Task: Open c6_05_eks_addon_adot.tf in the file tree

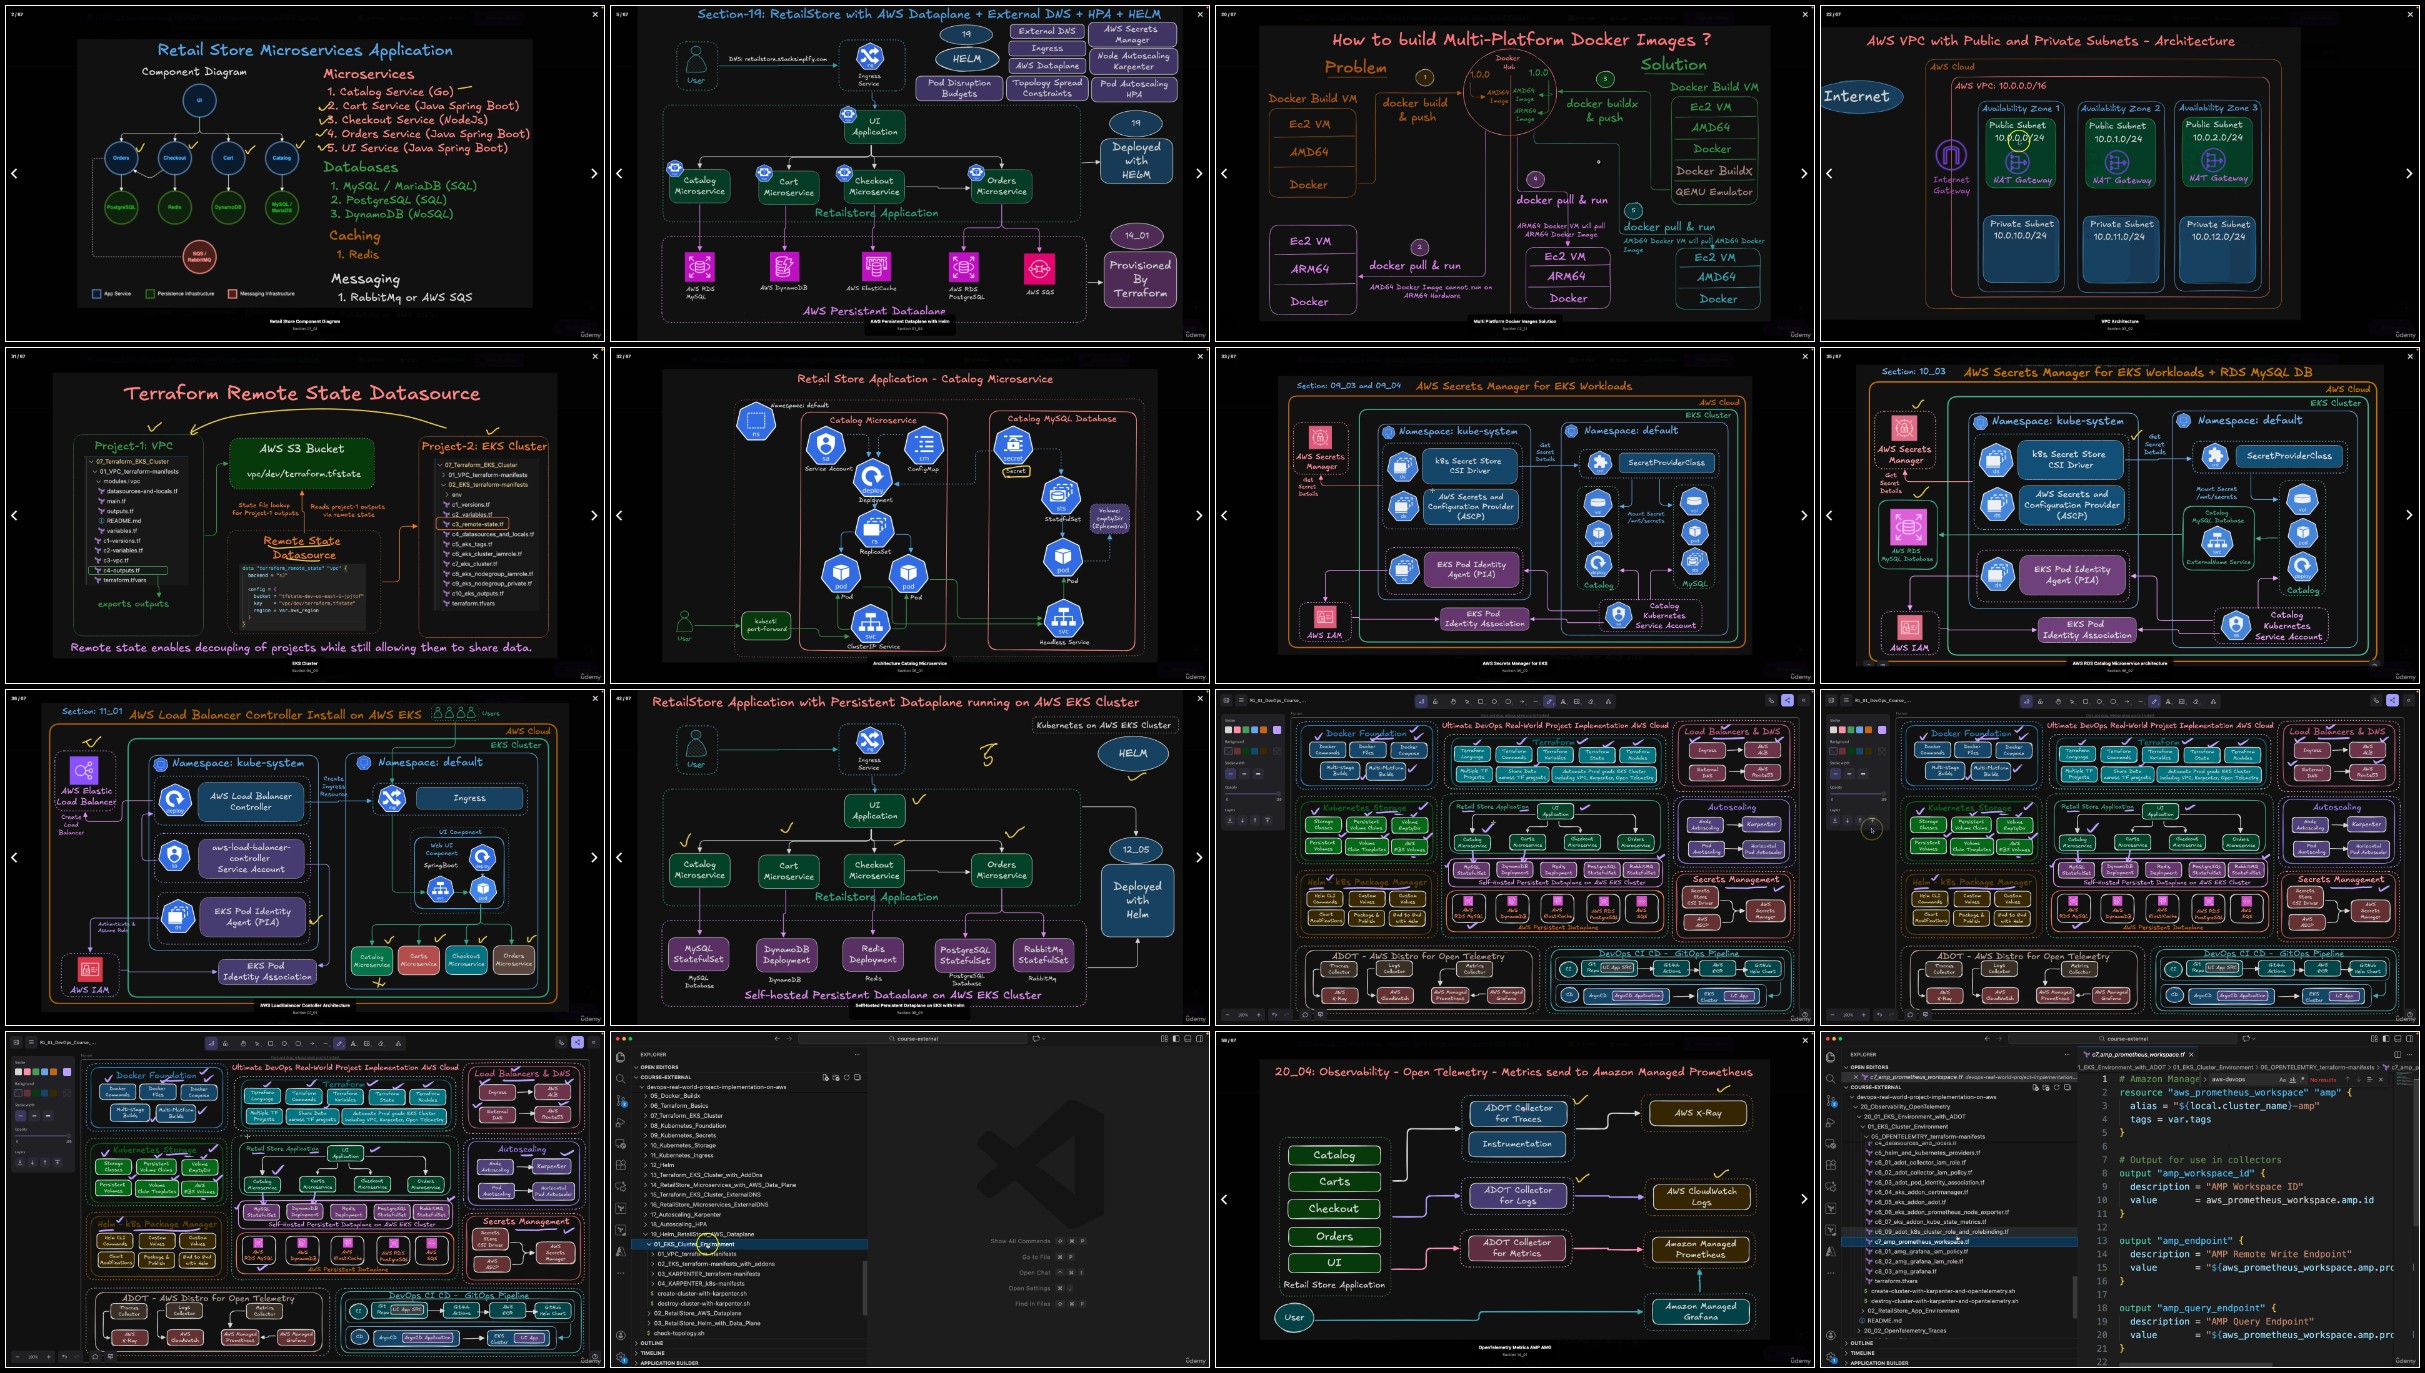Action: point(1912,1202)
